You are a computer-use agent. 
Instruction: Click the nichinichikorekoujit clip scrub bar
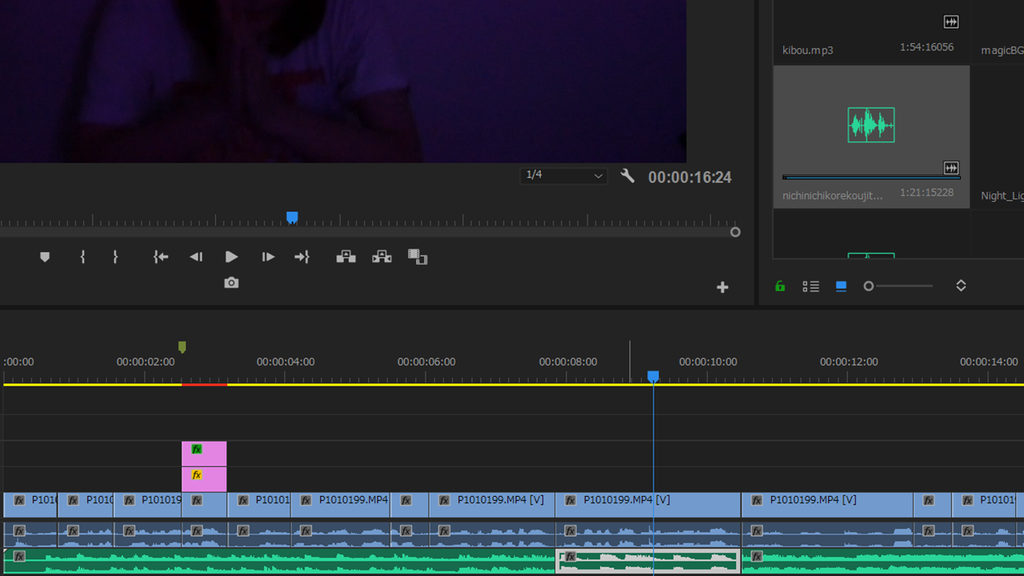871,177
